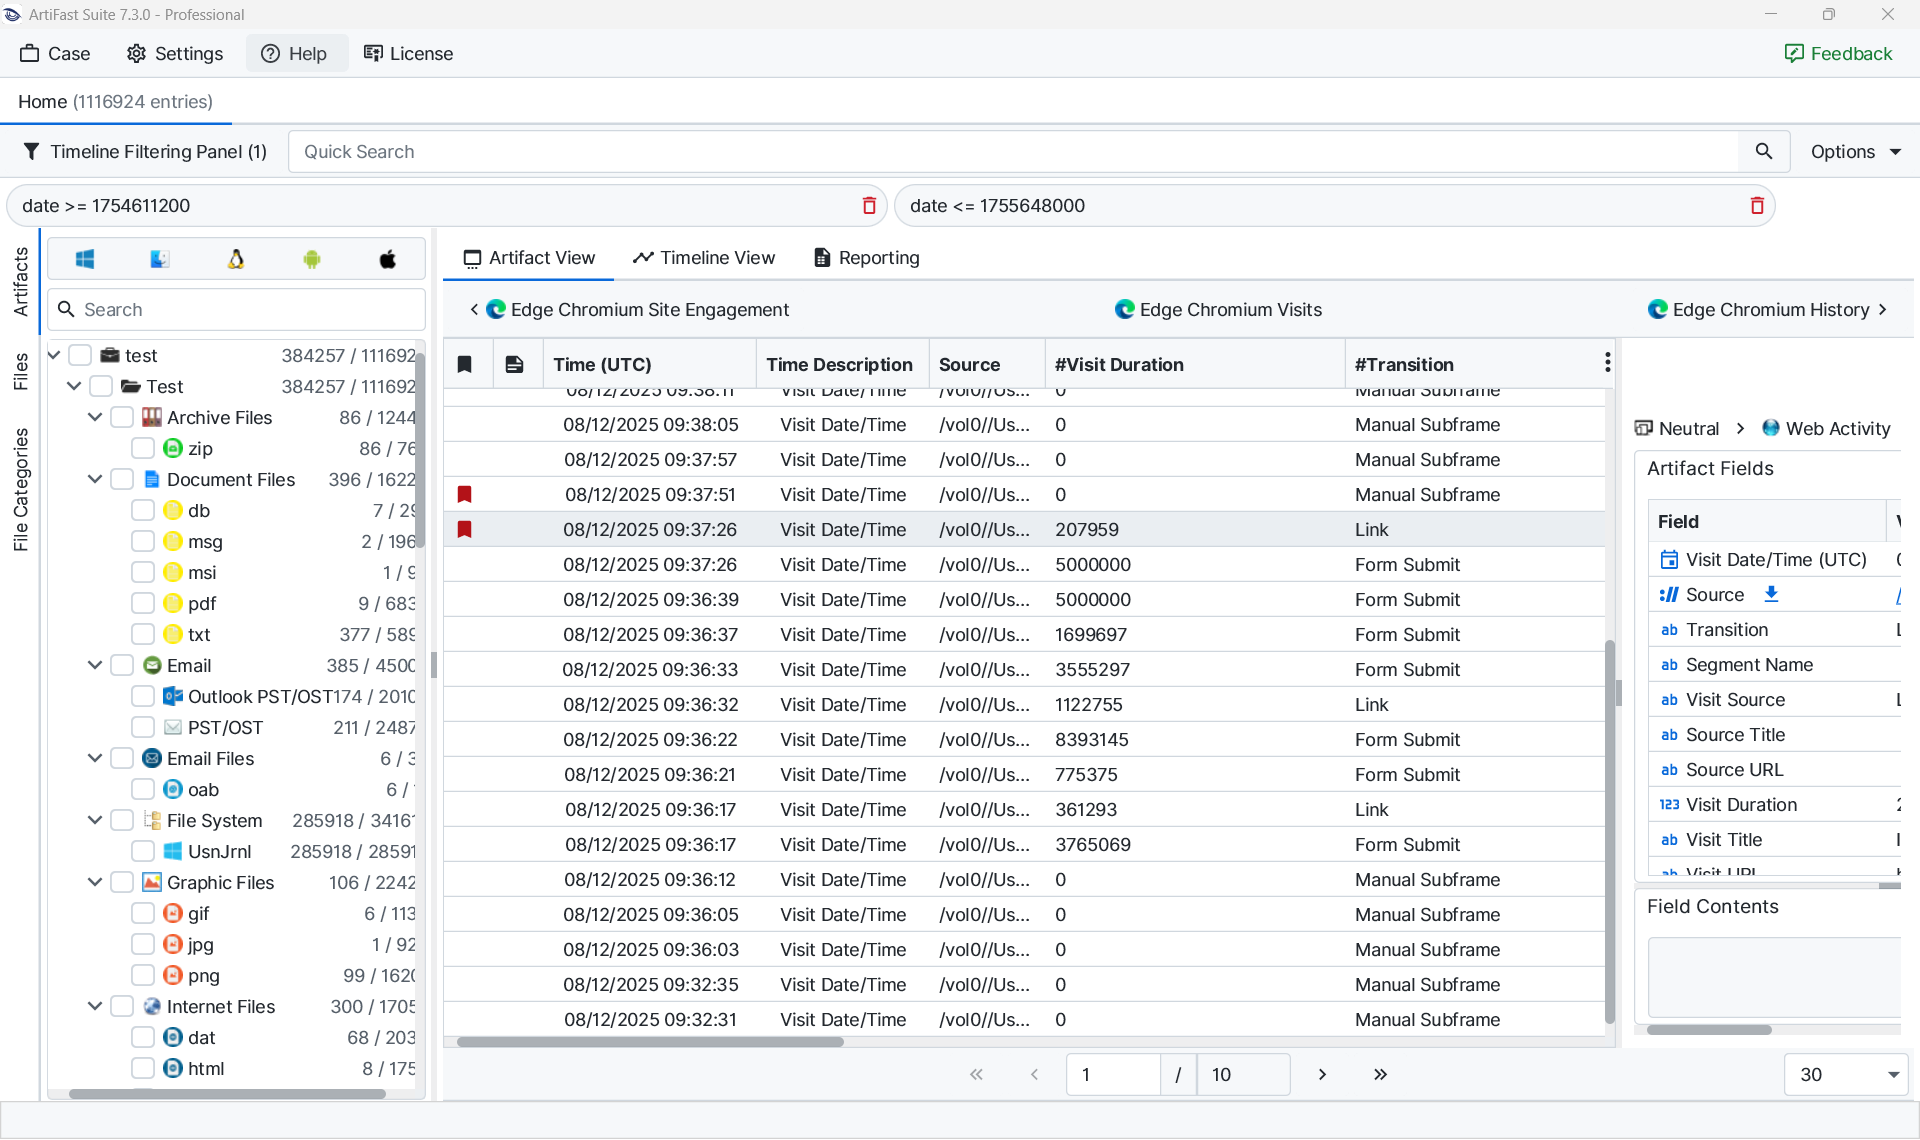This screenshot has width=1920, height=1140.
Task: Enable the Outlook PST/OST checkbox
Action: coord(143,697)
